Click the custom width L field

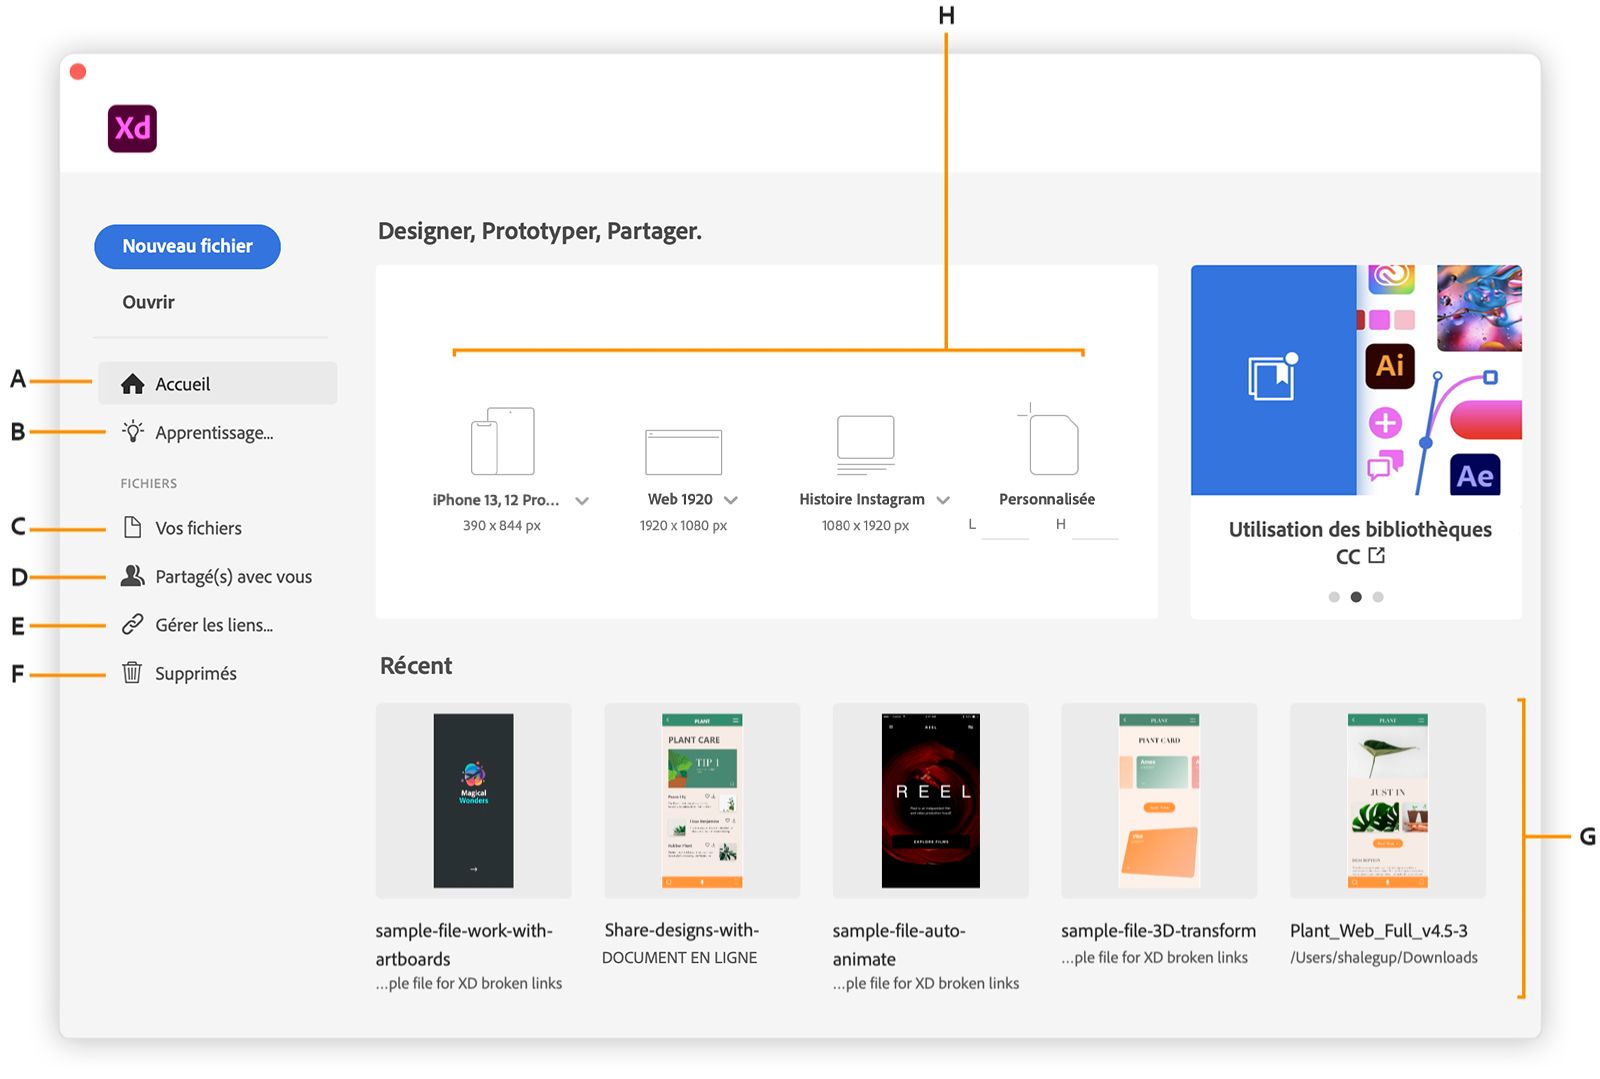1005,526
